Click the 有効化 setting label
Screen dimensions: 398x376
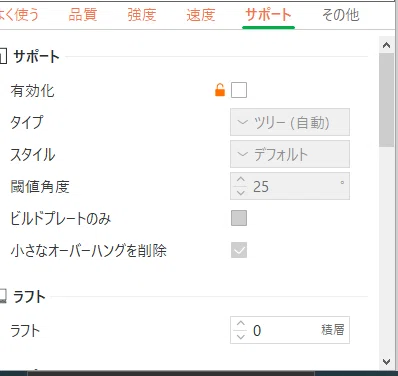[32, 90]
